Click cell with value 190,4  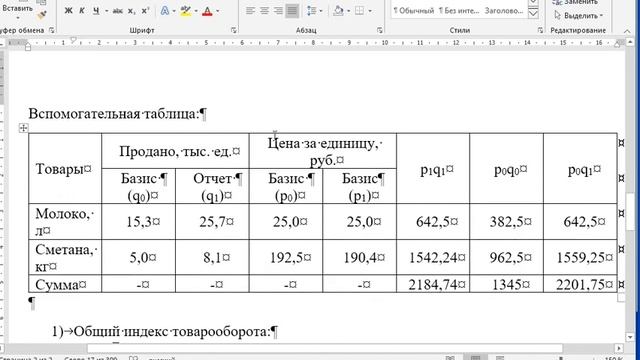click(359, 257)
